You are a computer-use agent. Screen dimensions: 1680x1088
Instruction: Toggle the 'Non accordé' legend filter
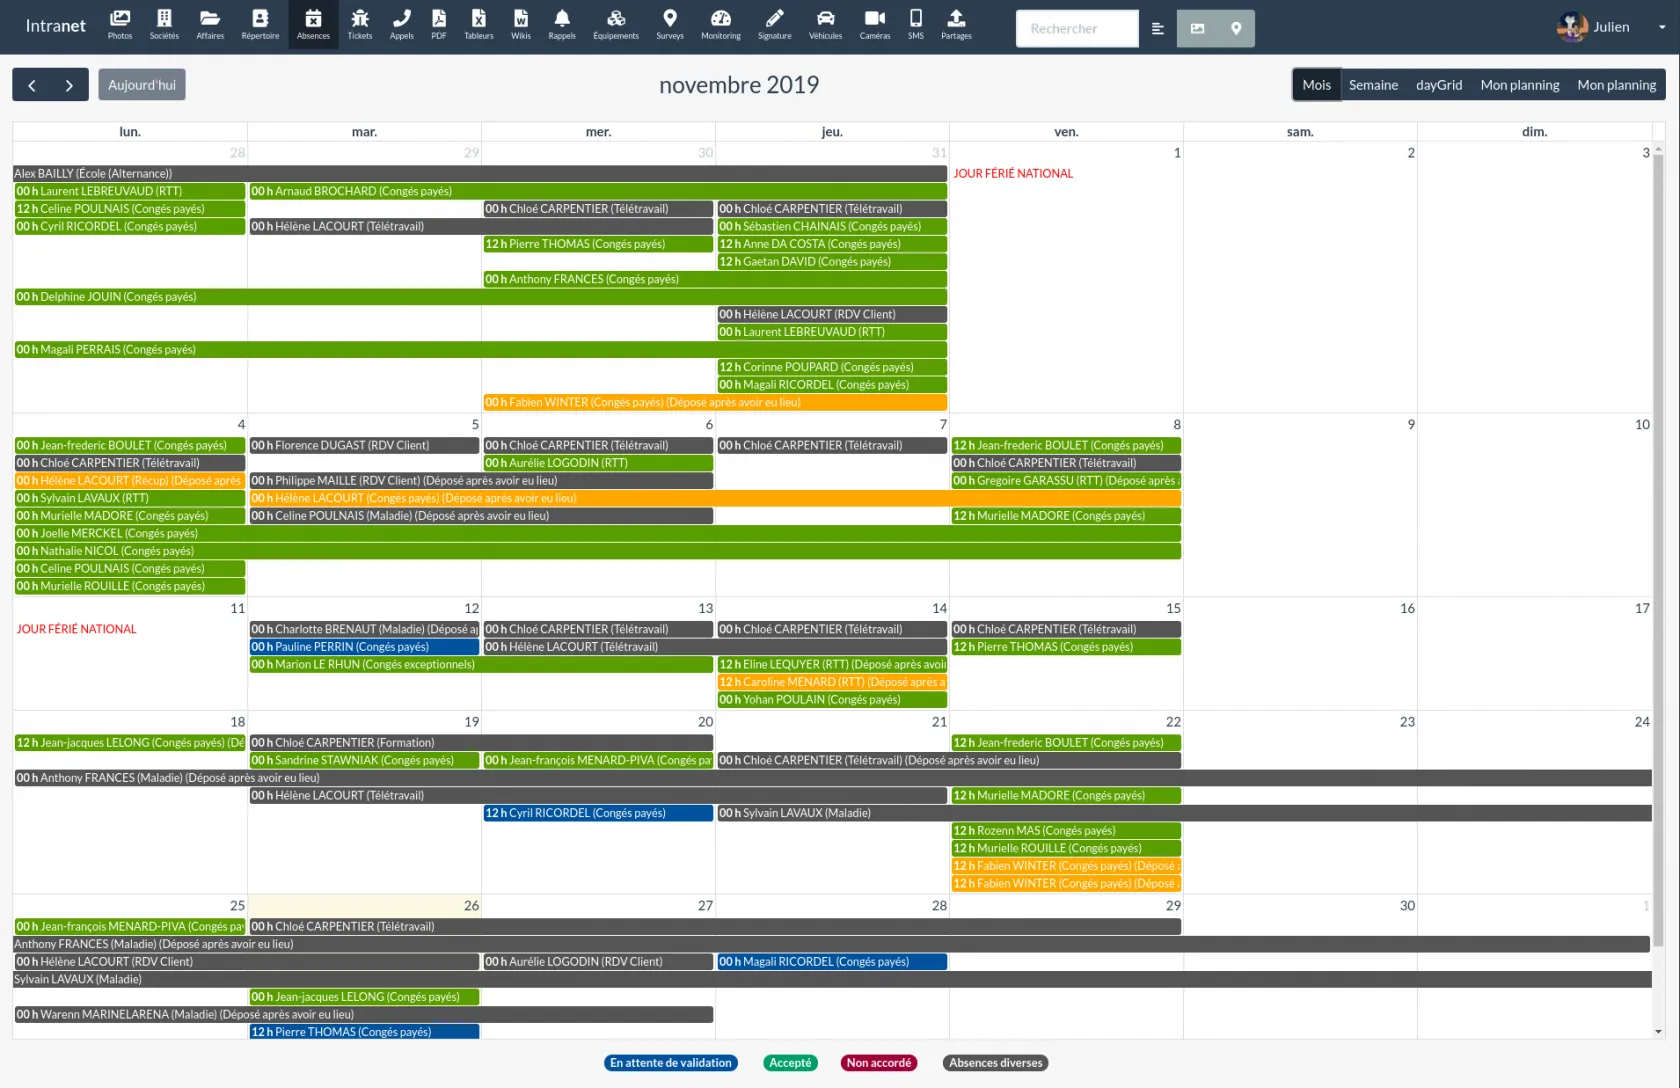pos(879,1063)
